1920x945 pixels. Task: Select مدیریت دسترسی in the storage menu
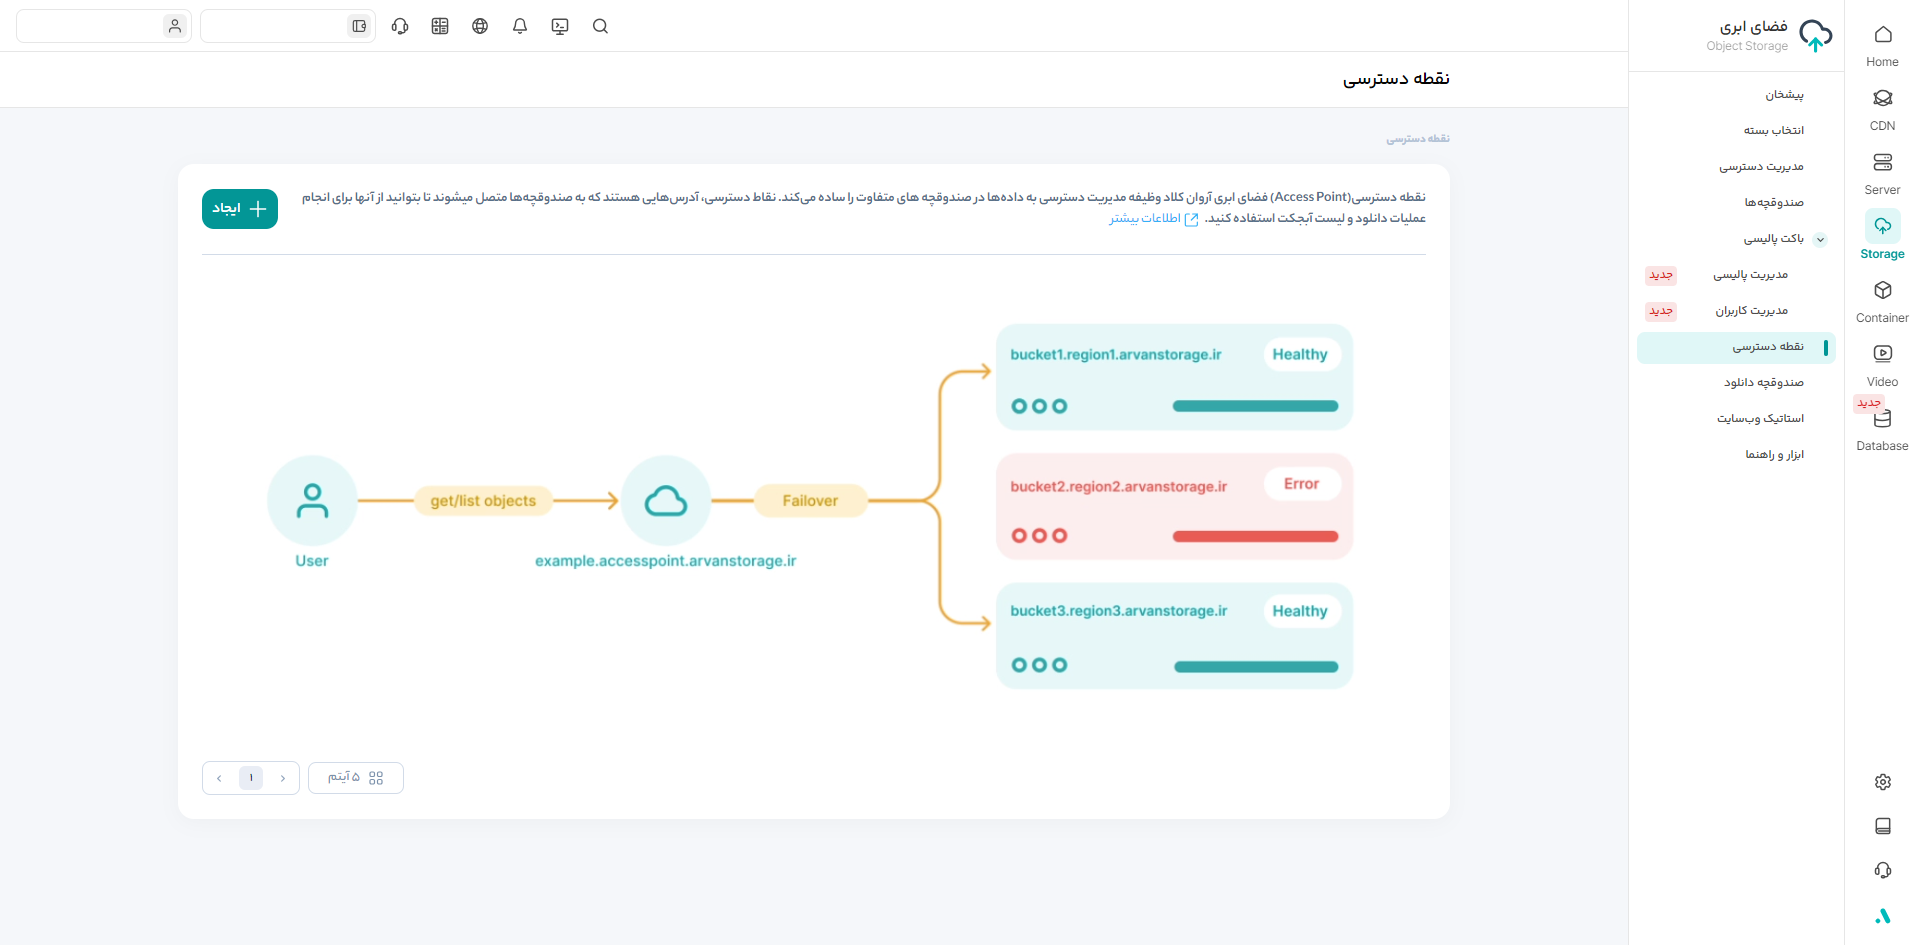1761,167
